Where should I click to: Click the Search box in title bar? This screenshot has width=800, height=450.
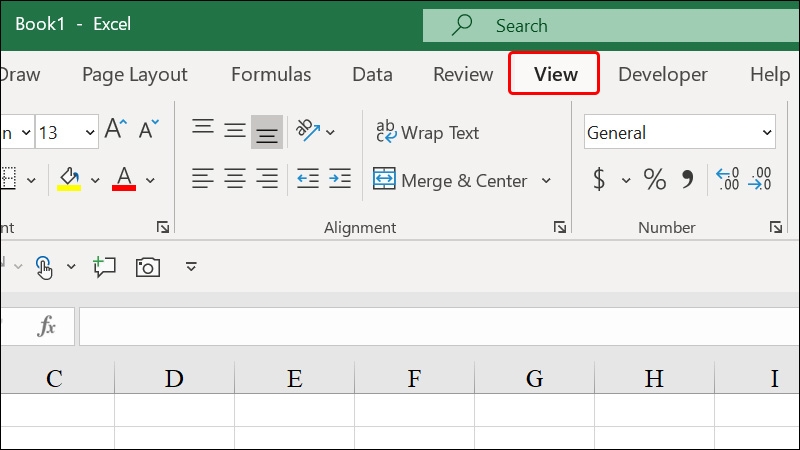[x=611, y=26]
